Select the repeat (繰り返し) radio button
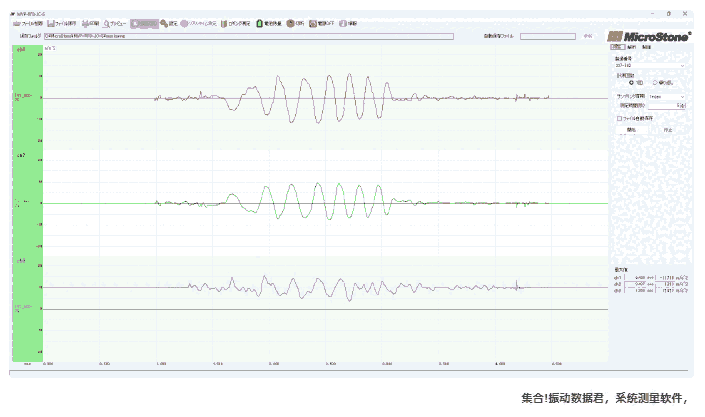 coord(654,83)
